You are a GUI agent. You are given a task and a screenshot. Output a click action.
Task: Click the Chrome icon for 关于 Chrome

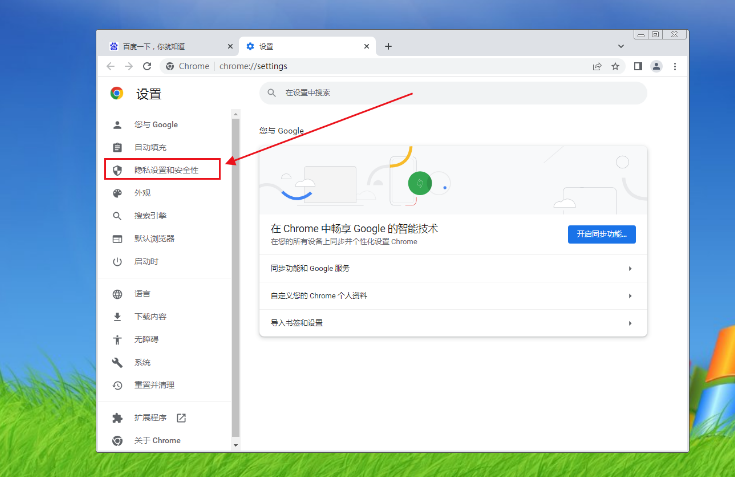tap(117, 440)
